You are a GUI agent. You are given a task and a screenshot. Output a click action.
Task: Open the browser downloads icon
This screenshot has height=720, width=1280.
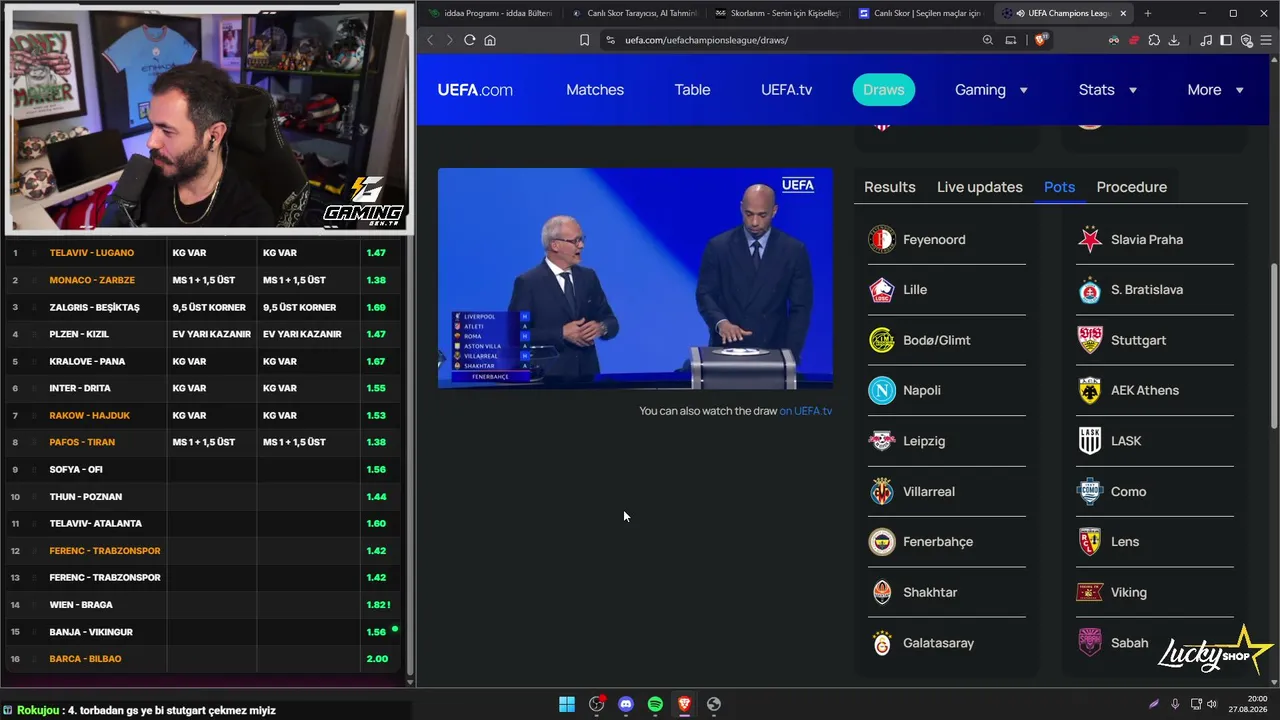[1174, 40]
